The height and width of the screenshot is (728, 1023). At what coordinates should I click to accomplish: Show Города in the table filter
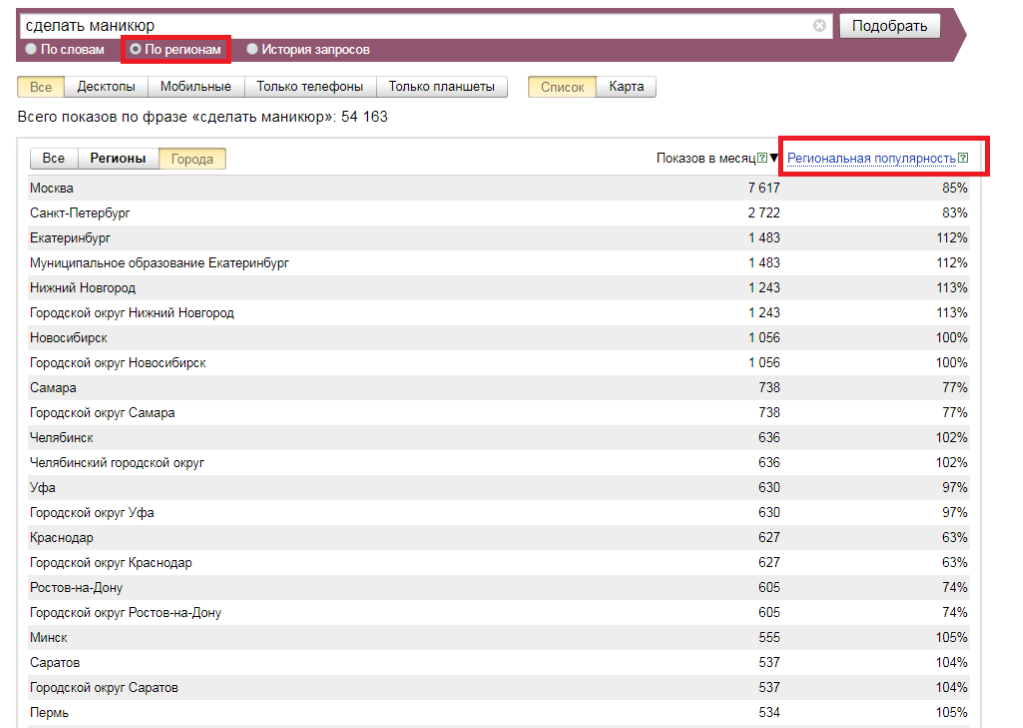point(192,159)
